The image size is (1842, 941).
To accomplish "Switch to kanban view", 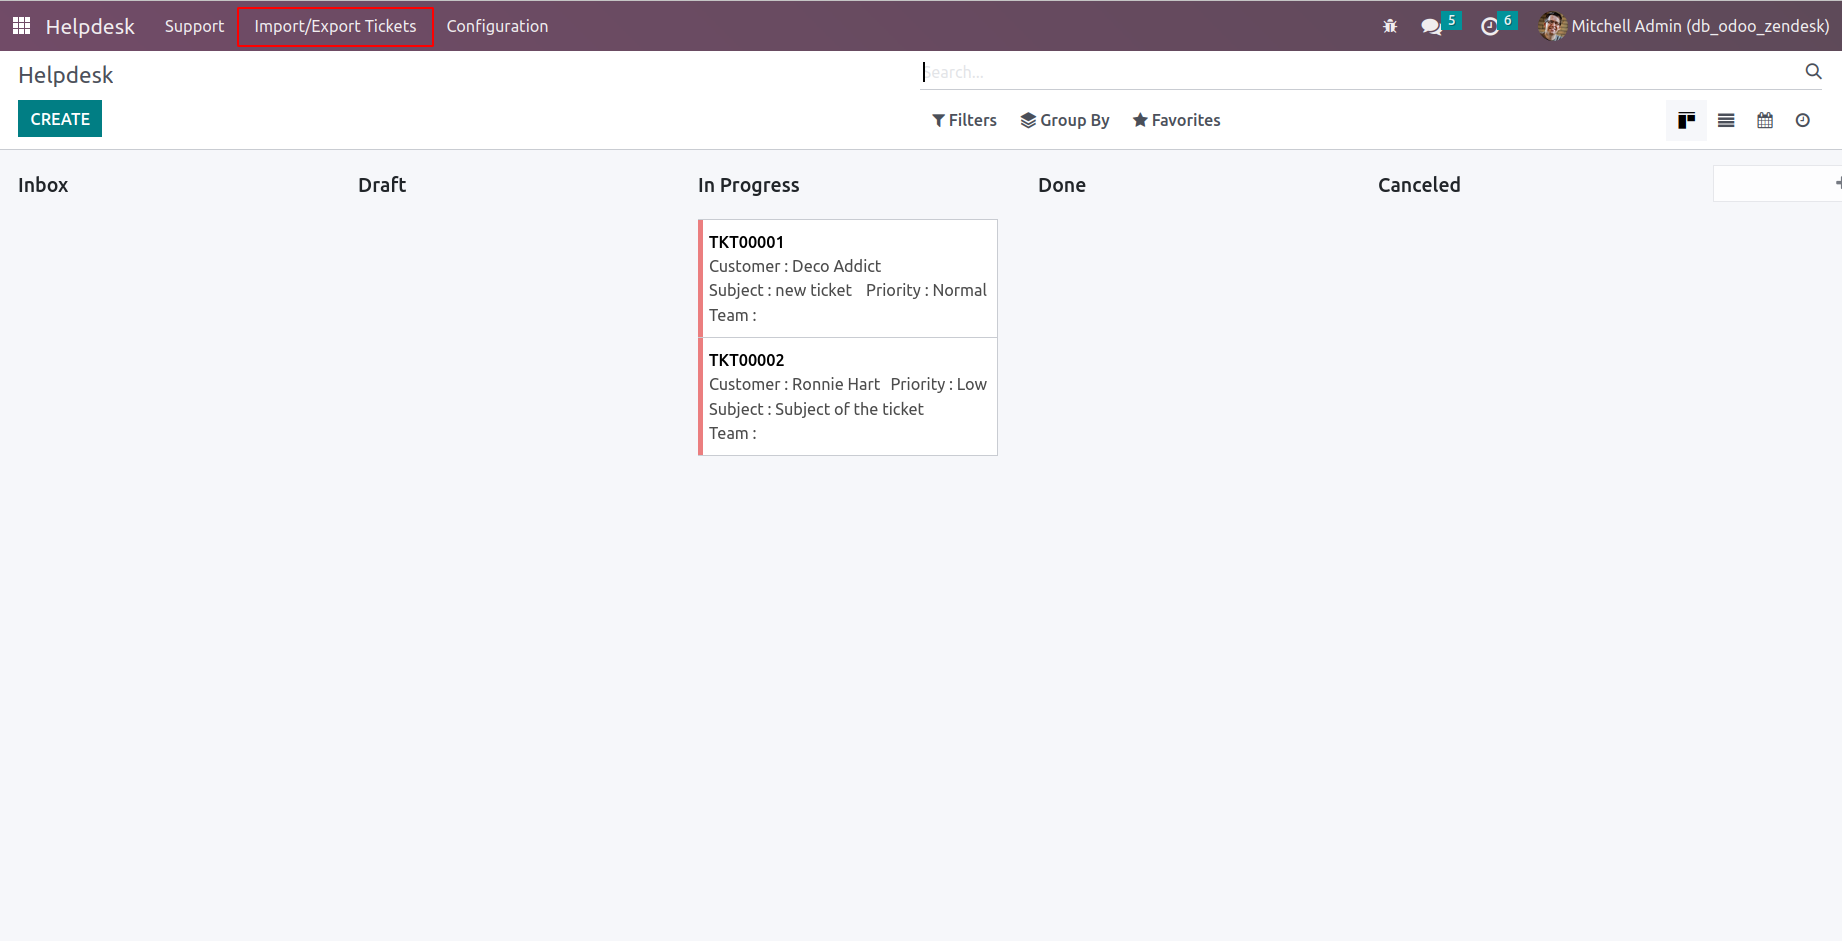I will click(x=1686, y=120).
